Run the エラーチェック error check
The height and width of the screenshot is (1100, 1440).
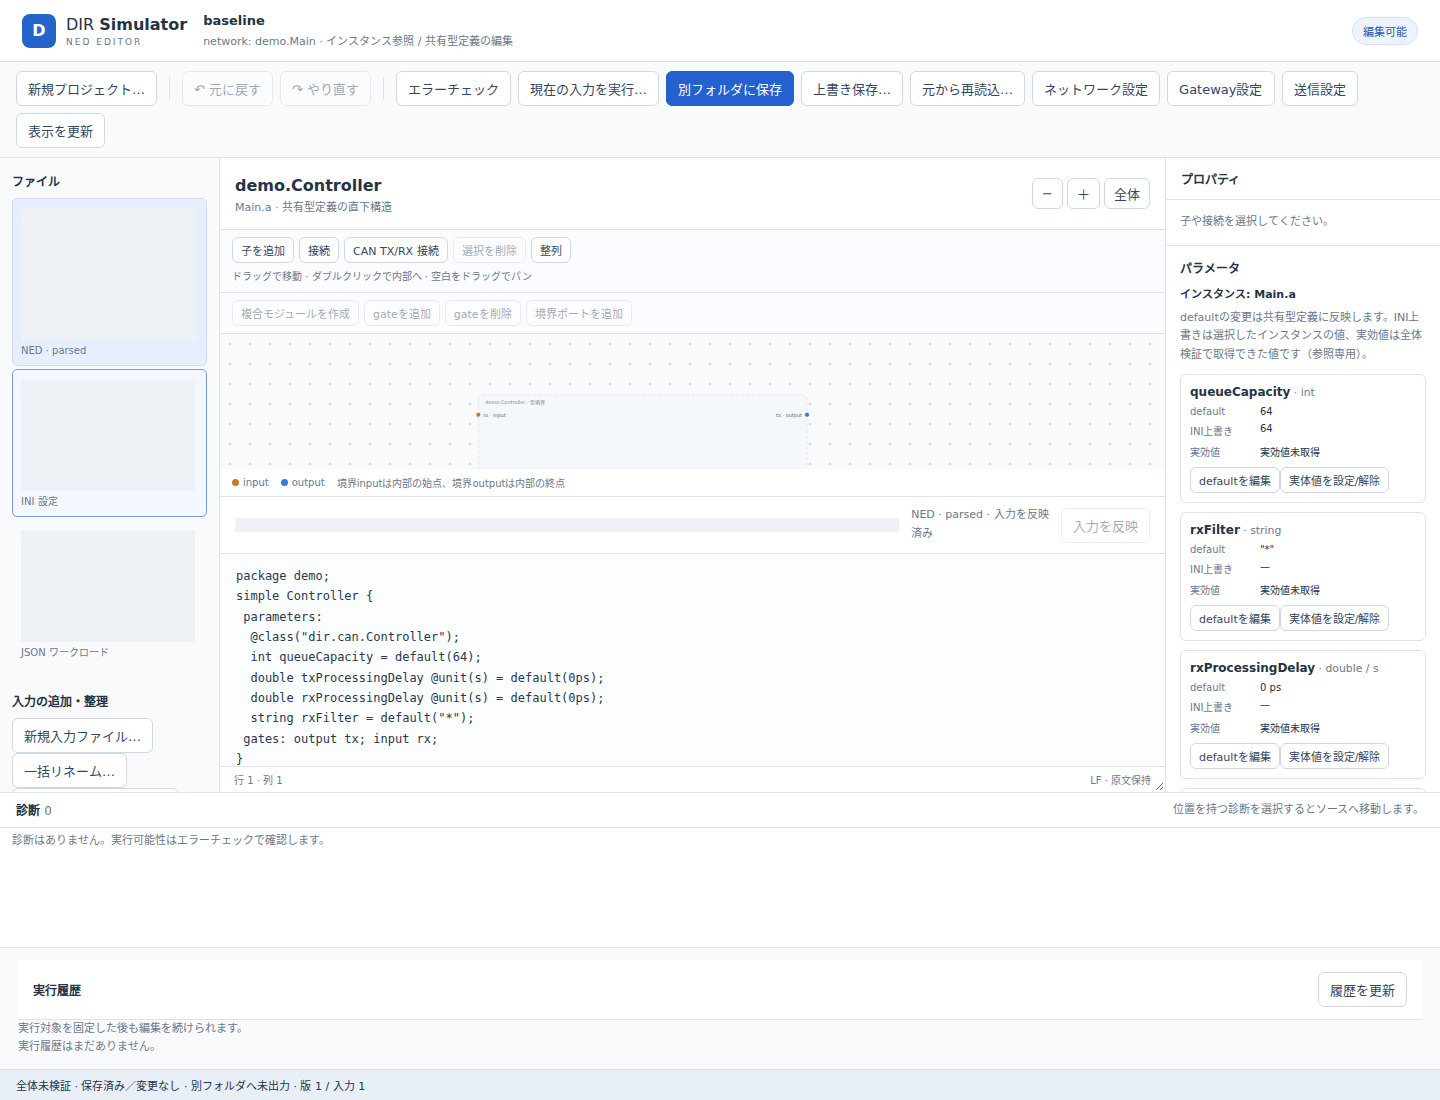click(453, 89)
